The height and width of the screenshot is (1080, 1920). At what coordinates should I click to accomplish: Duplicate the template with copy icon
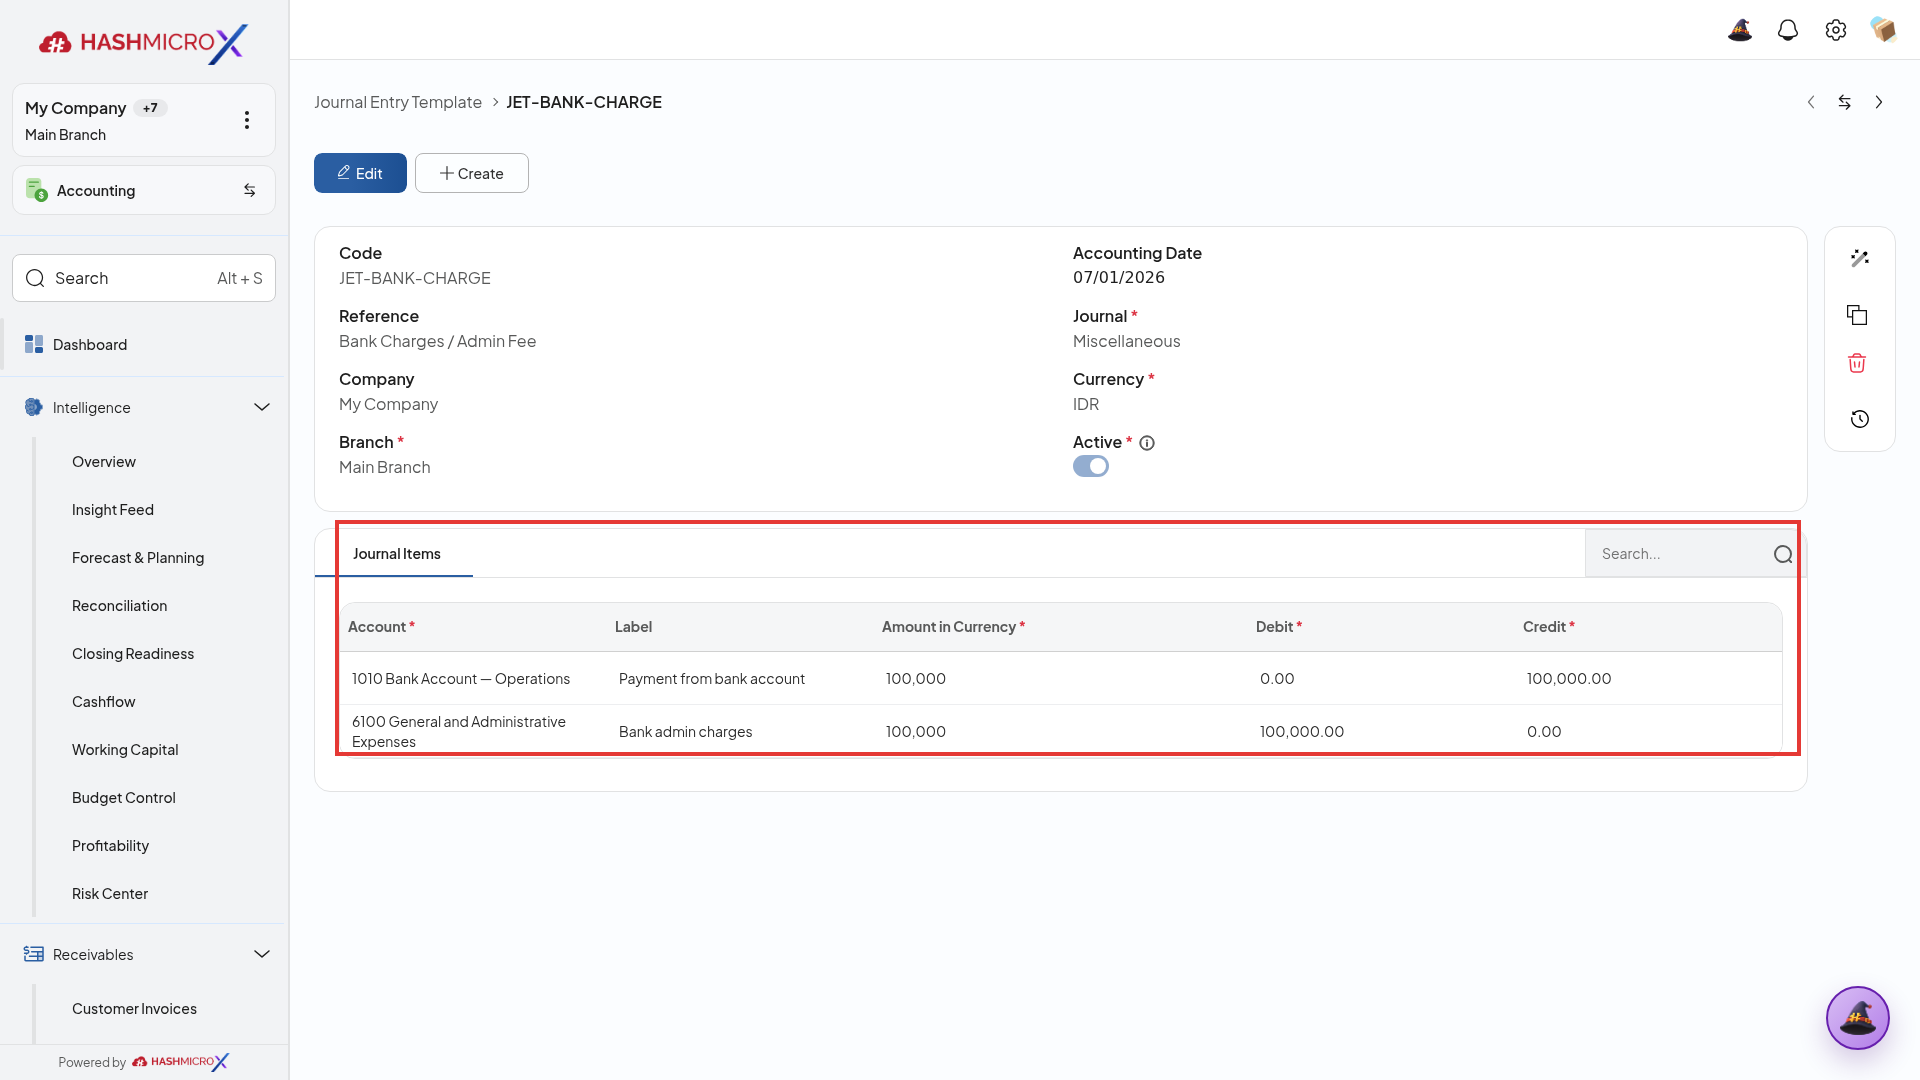tap(1858, 315)
